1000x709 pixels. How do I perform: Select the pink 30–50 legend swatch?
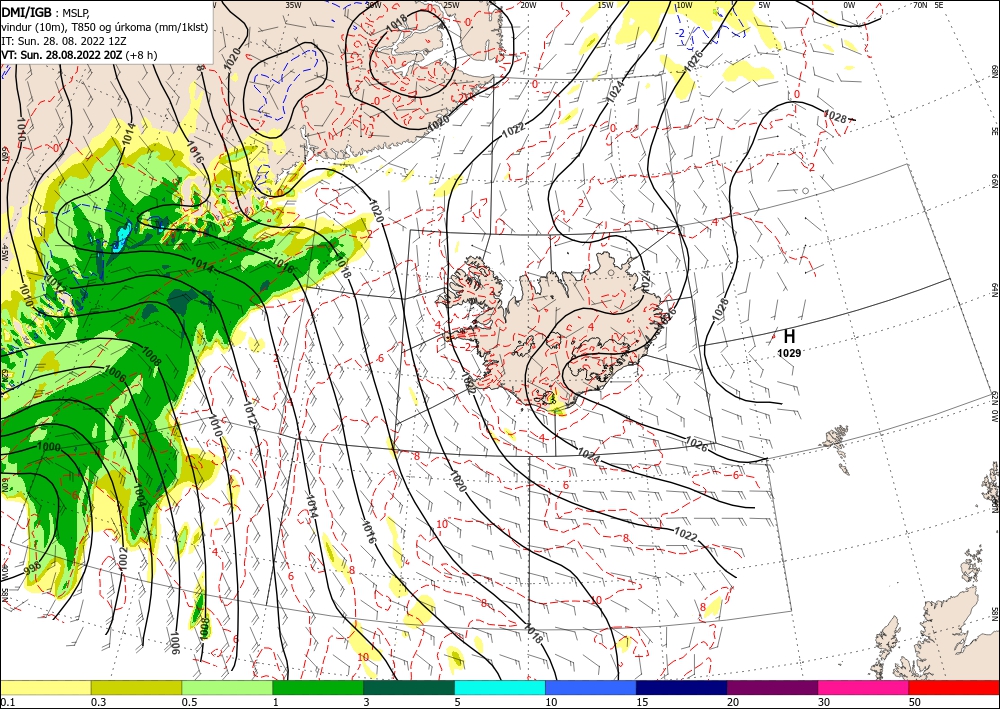pyautogui.click(x=864, y=687)
